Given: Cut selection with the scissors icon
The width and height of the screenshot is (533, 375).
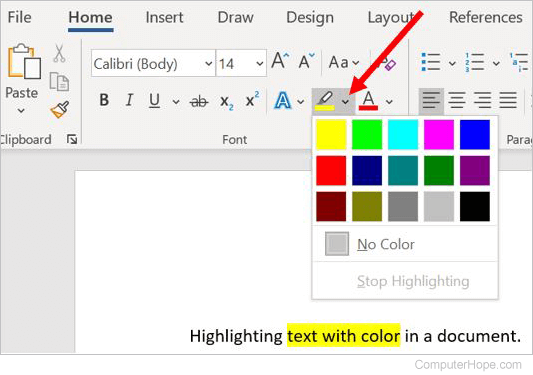Looking at the screenshot, I should click(59, 54).
